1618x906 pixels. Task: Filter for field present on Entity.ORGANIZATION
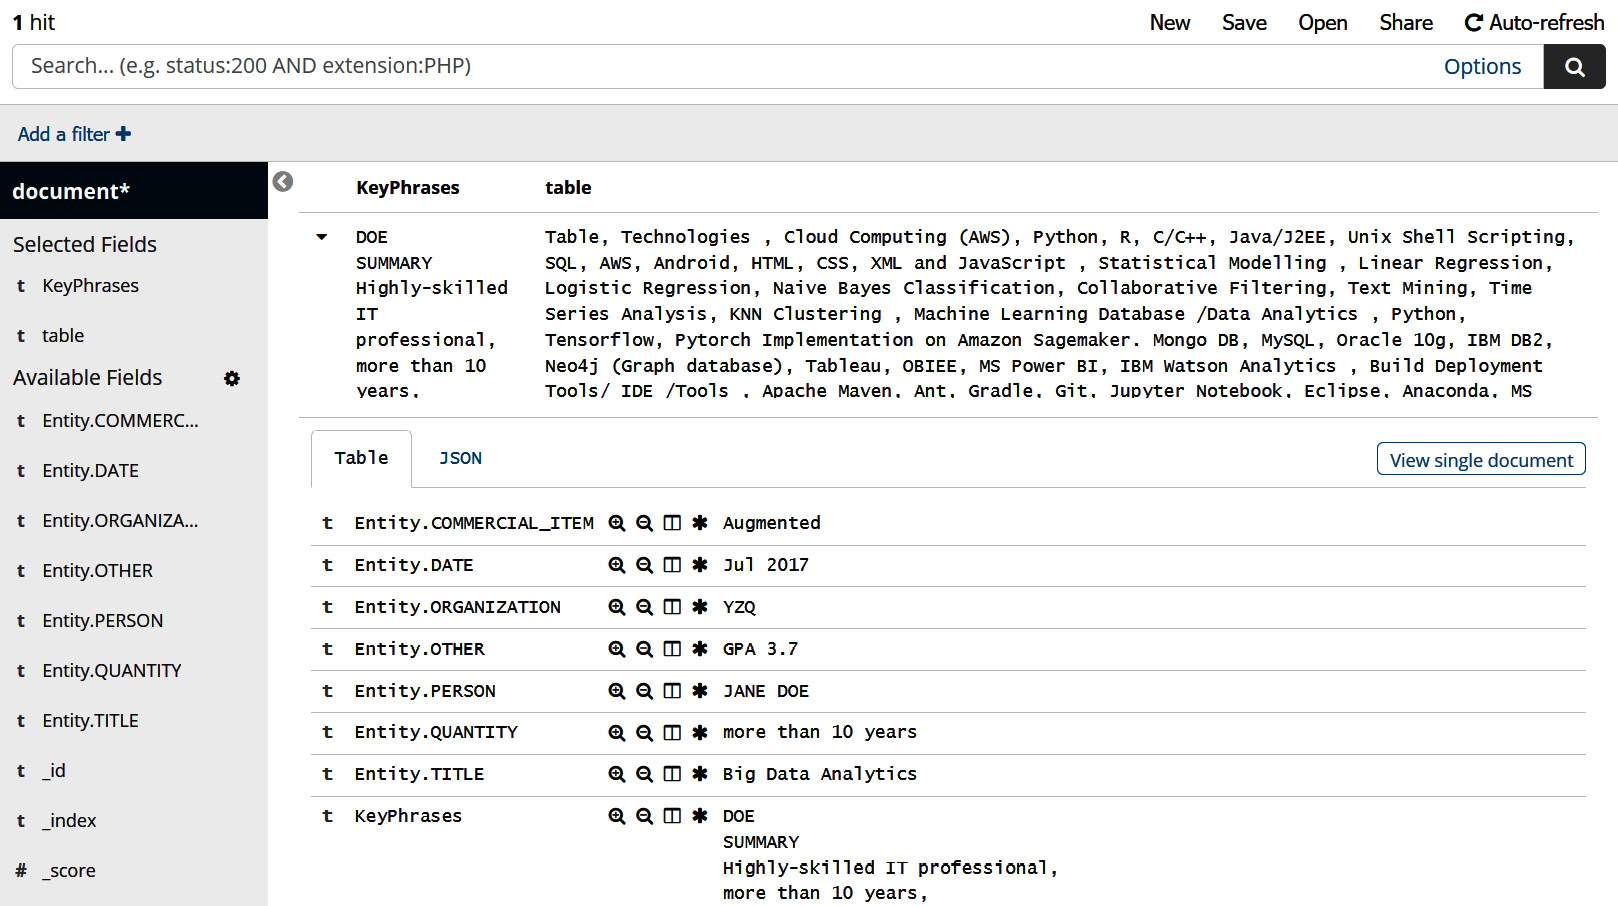coord(700,607)
